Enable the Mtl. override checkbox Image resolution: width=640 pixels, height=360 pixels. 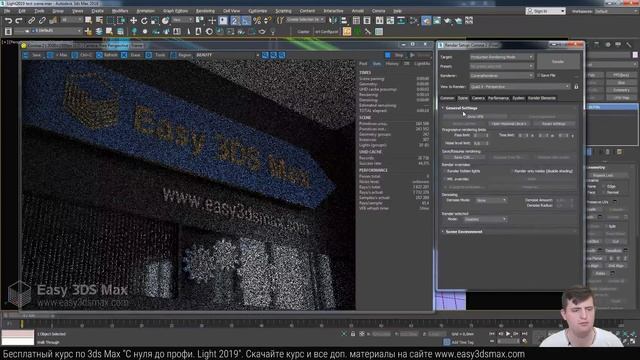(444, 179)
